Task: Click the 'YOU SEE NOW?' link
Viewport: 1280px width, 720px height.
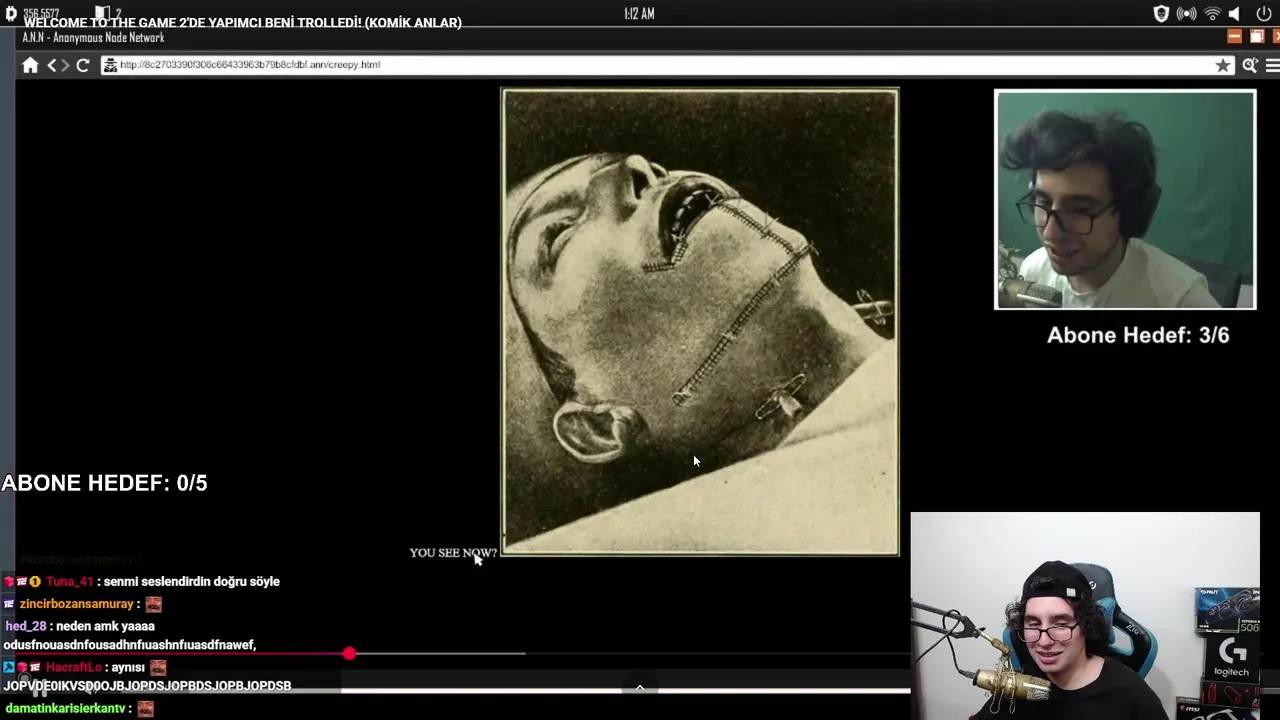Action: click(453, 552)
